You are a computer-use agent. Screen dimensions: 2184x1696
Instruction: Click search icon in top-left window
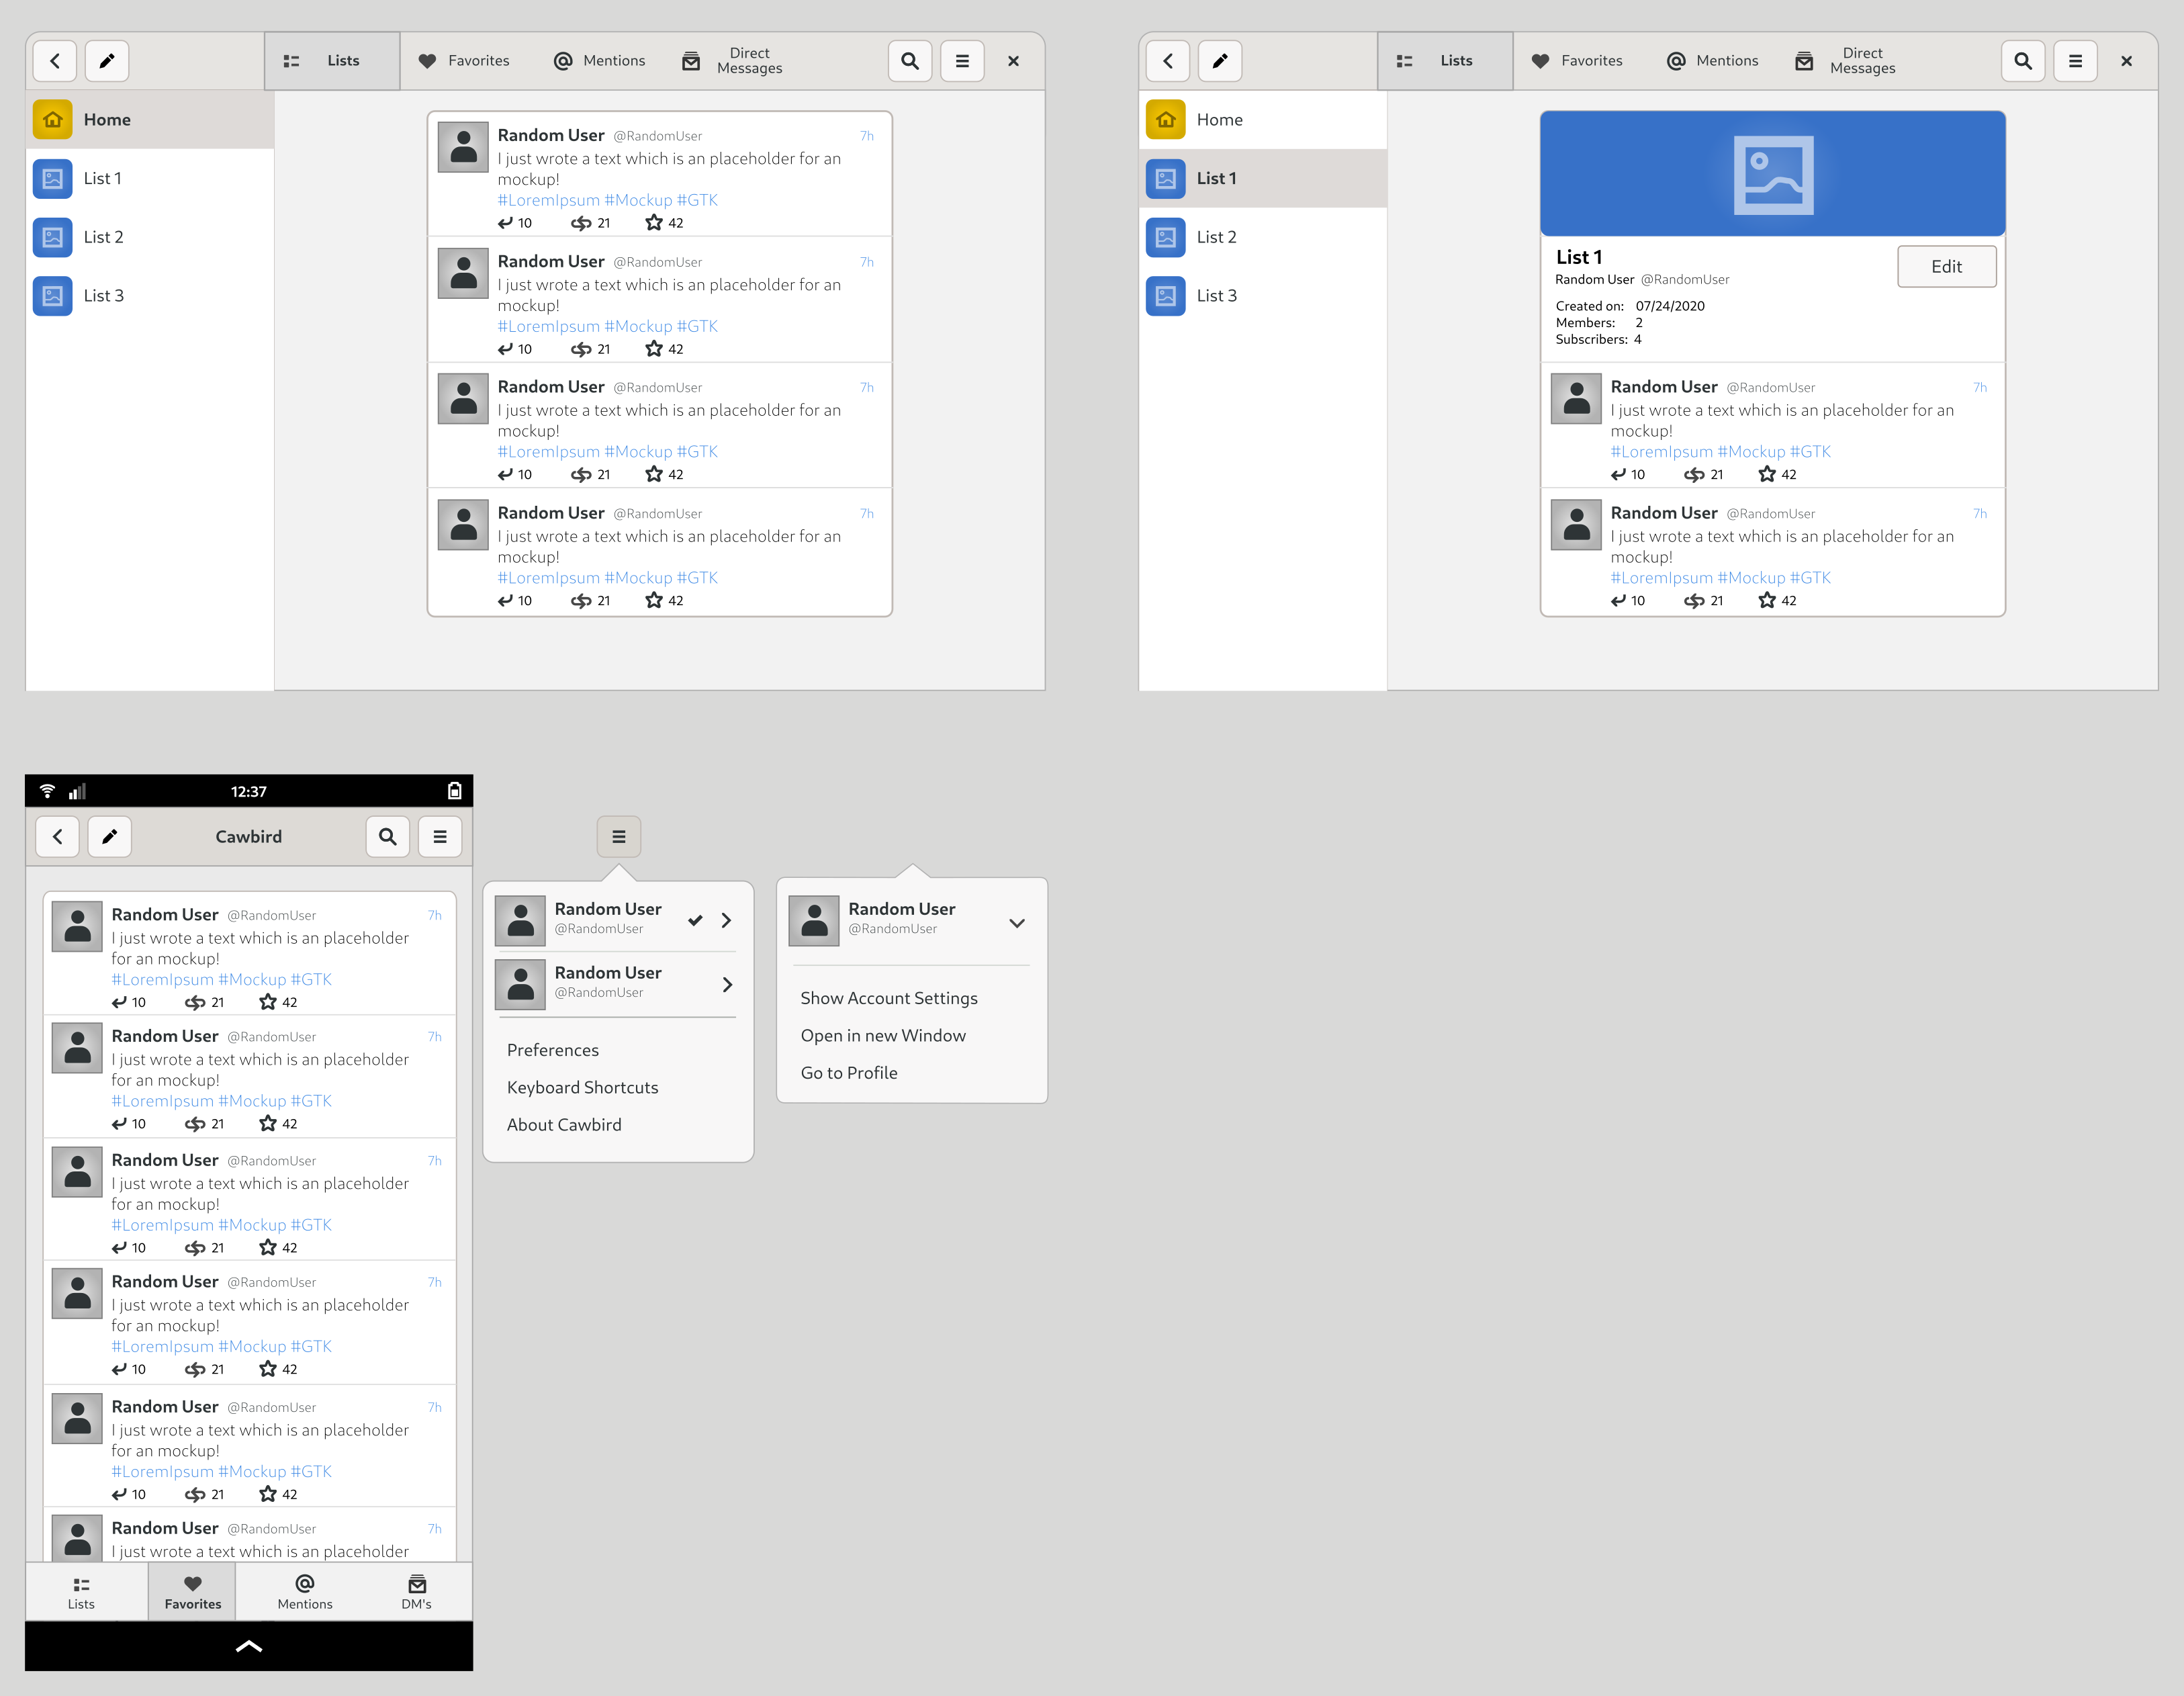pyautogui.click(x=910, y=61)
